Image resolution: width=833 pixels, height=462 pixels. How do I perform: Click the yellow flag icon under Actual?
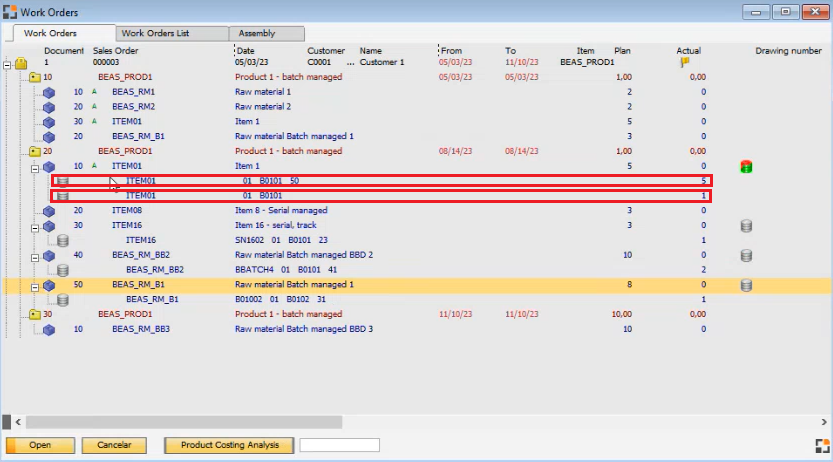point(685,62)
